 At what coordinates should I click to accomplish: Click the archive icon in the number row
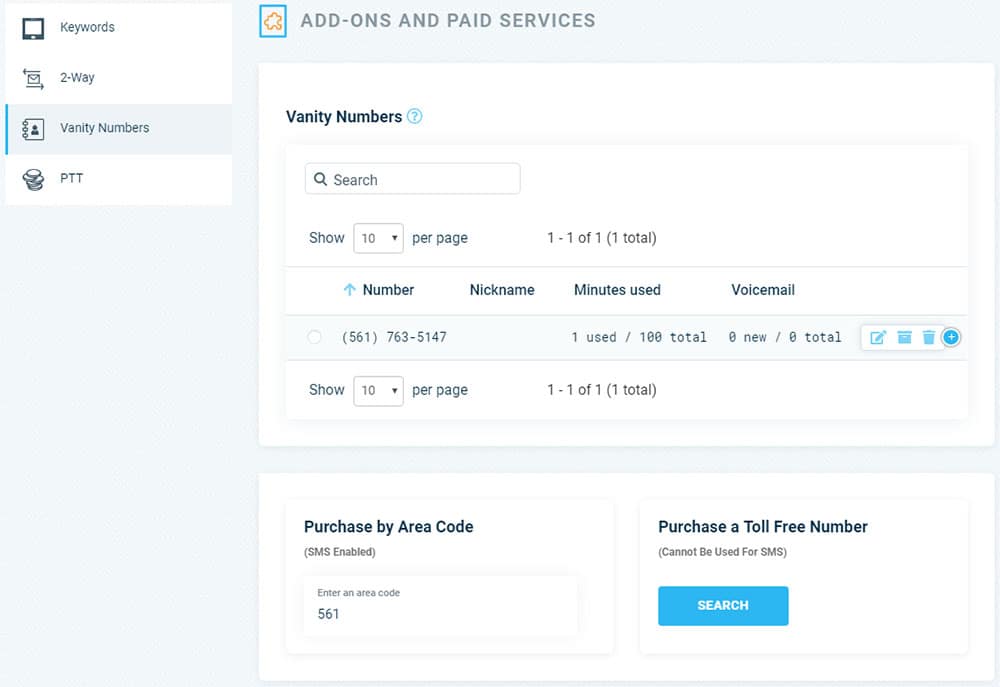[904, 337]
